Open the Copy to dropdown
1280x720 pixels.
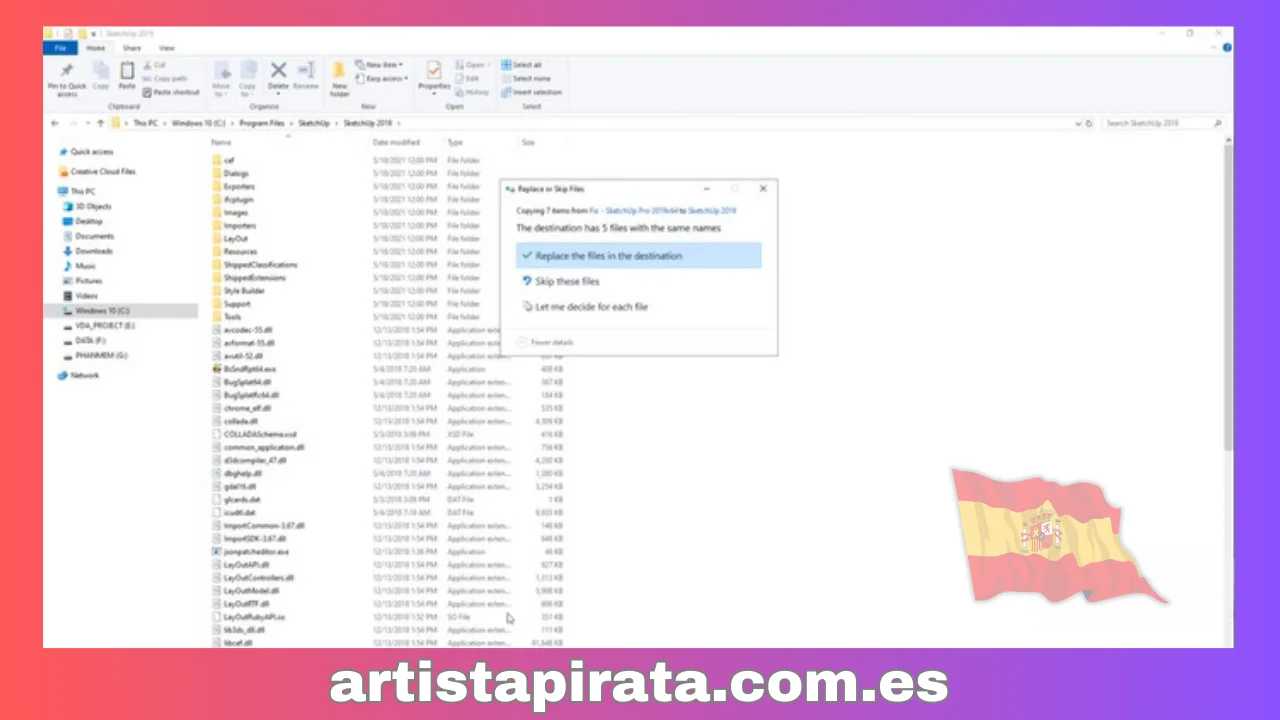248,90
